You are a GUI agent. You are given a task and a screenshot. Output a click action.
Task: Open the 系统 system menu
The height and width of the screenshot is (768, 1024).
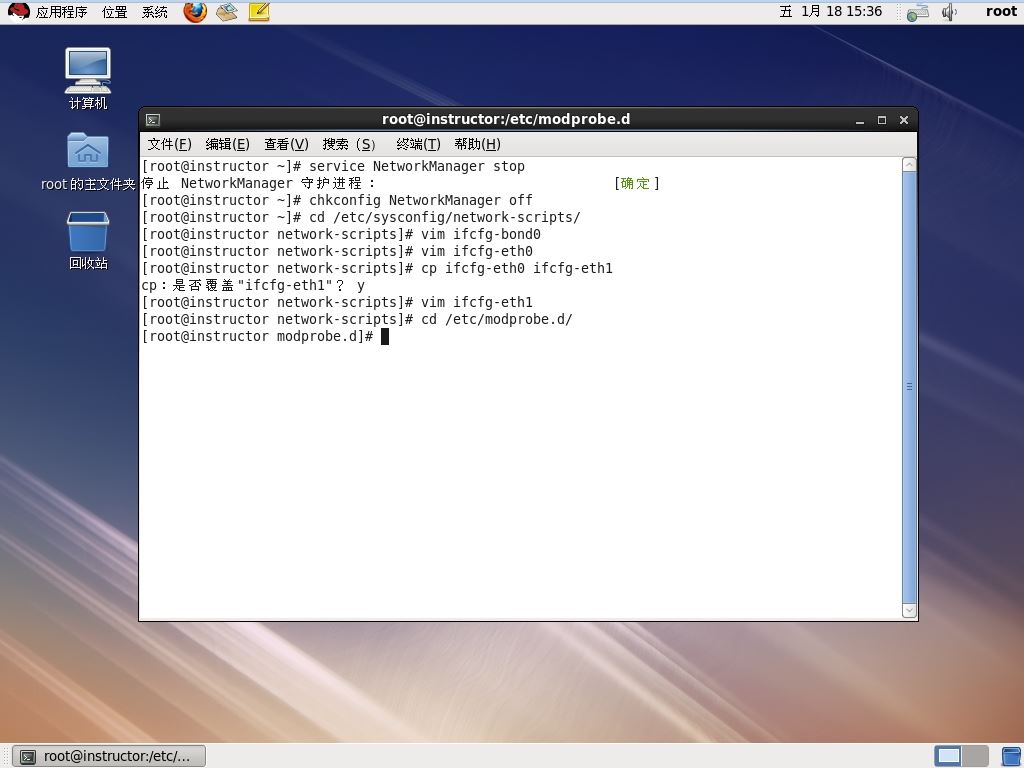point(155,12)
